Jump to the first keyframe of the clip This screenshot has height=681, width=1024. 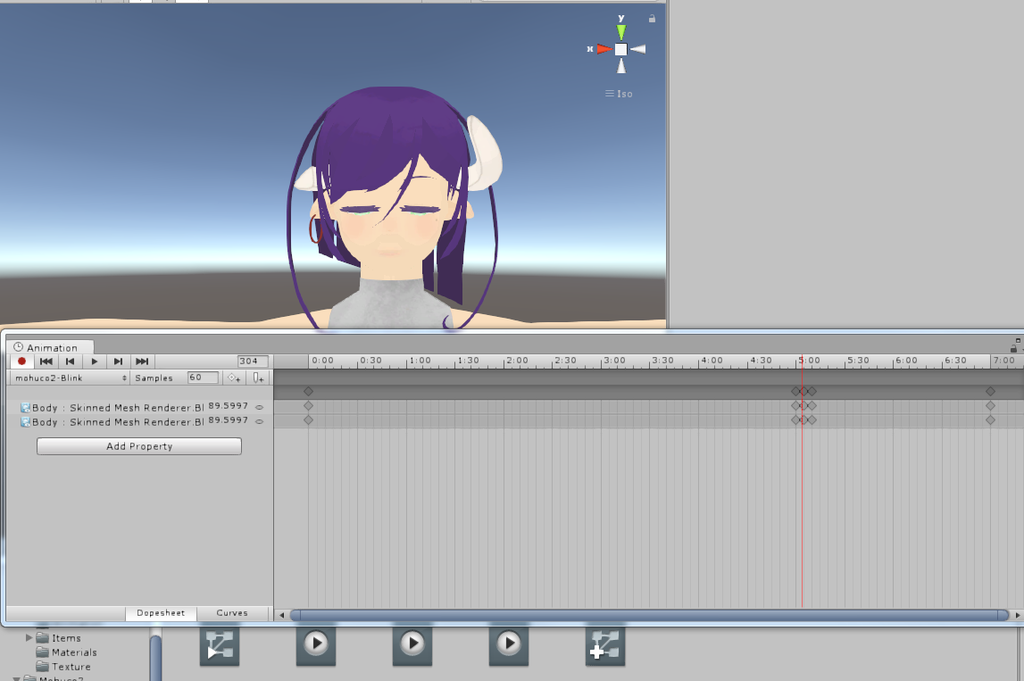tap(46, 361)
